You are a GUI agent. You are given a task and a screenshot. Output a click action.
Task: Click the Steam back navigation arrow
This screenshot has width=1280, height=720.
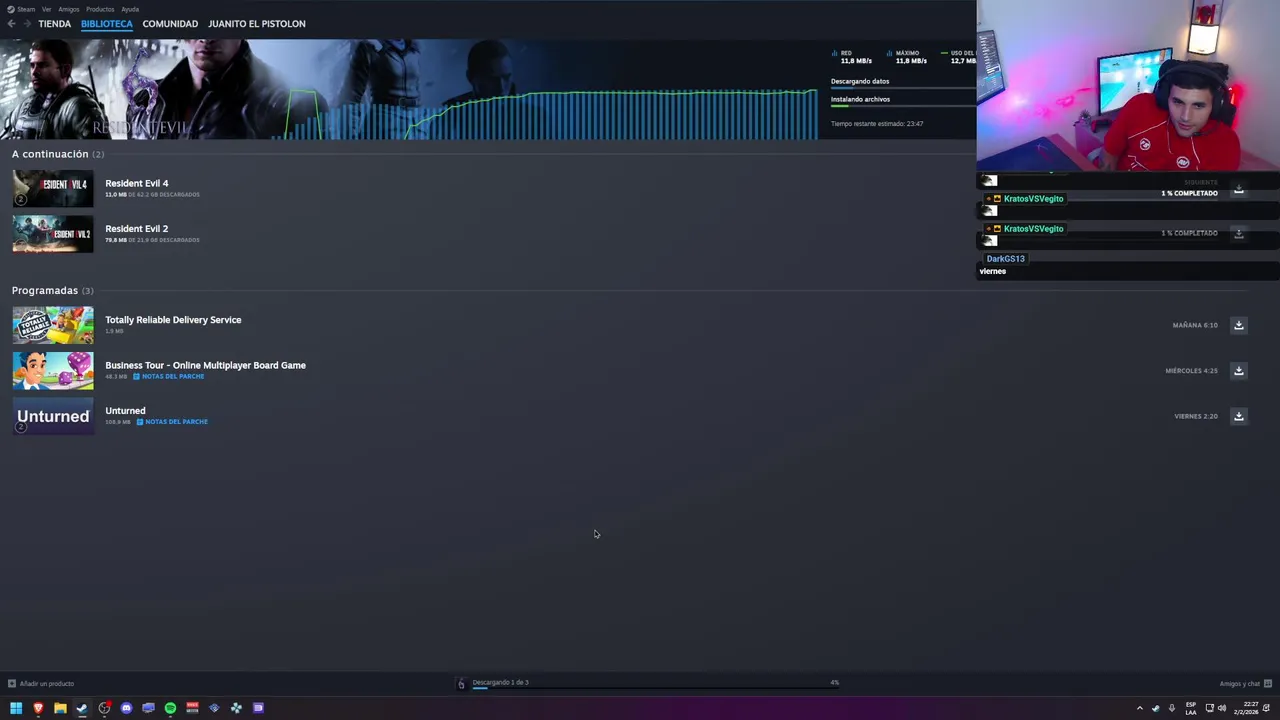coord(11,24)
